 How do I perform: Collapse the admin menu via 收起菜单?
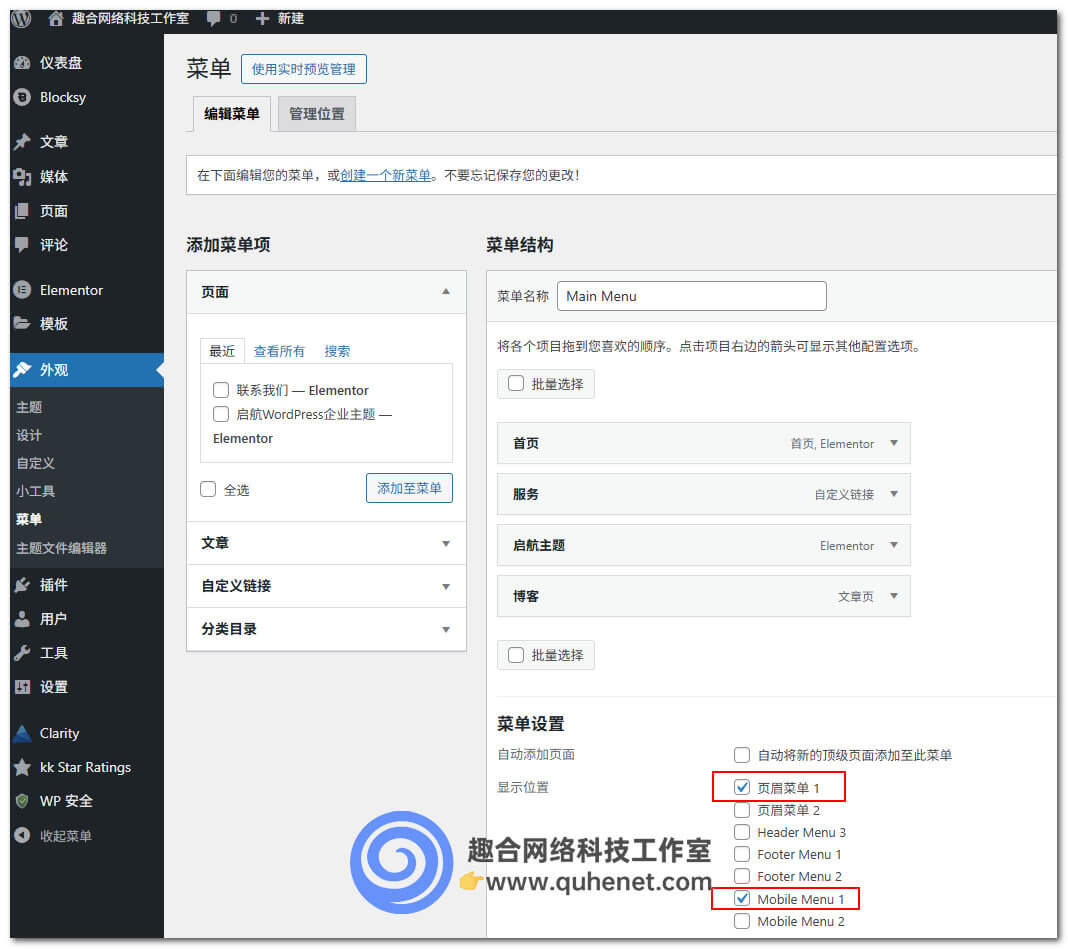[x=23, y=835]
